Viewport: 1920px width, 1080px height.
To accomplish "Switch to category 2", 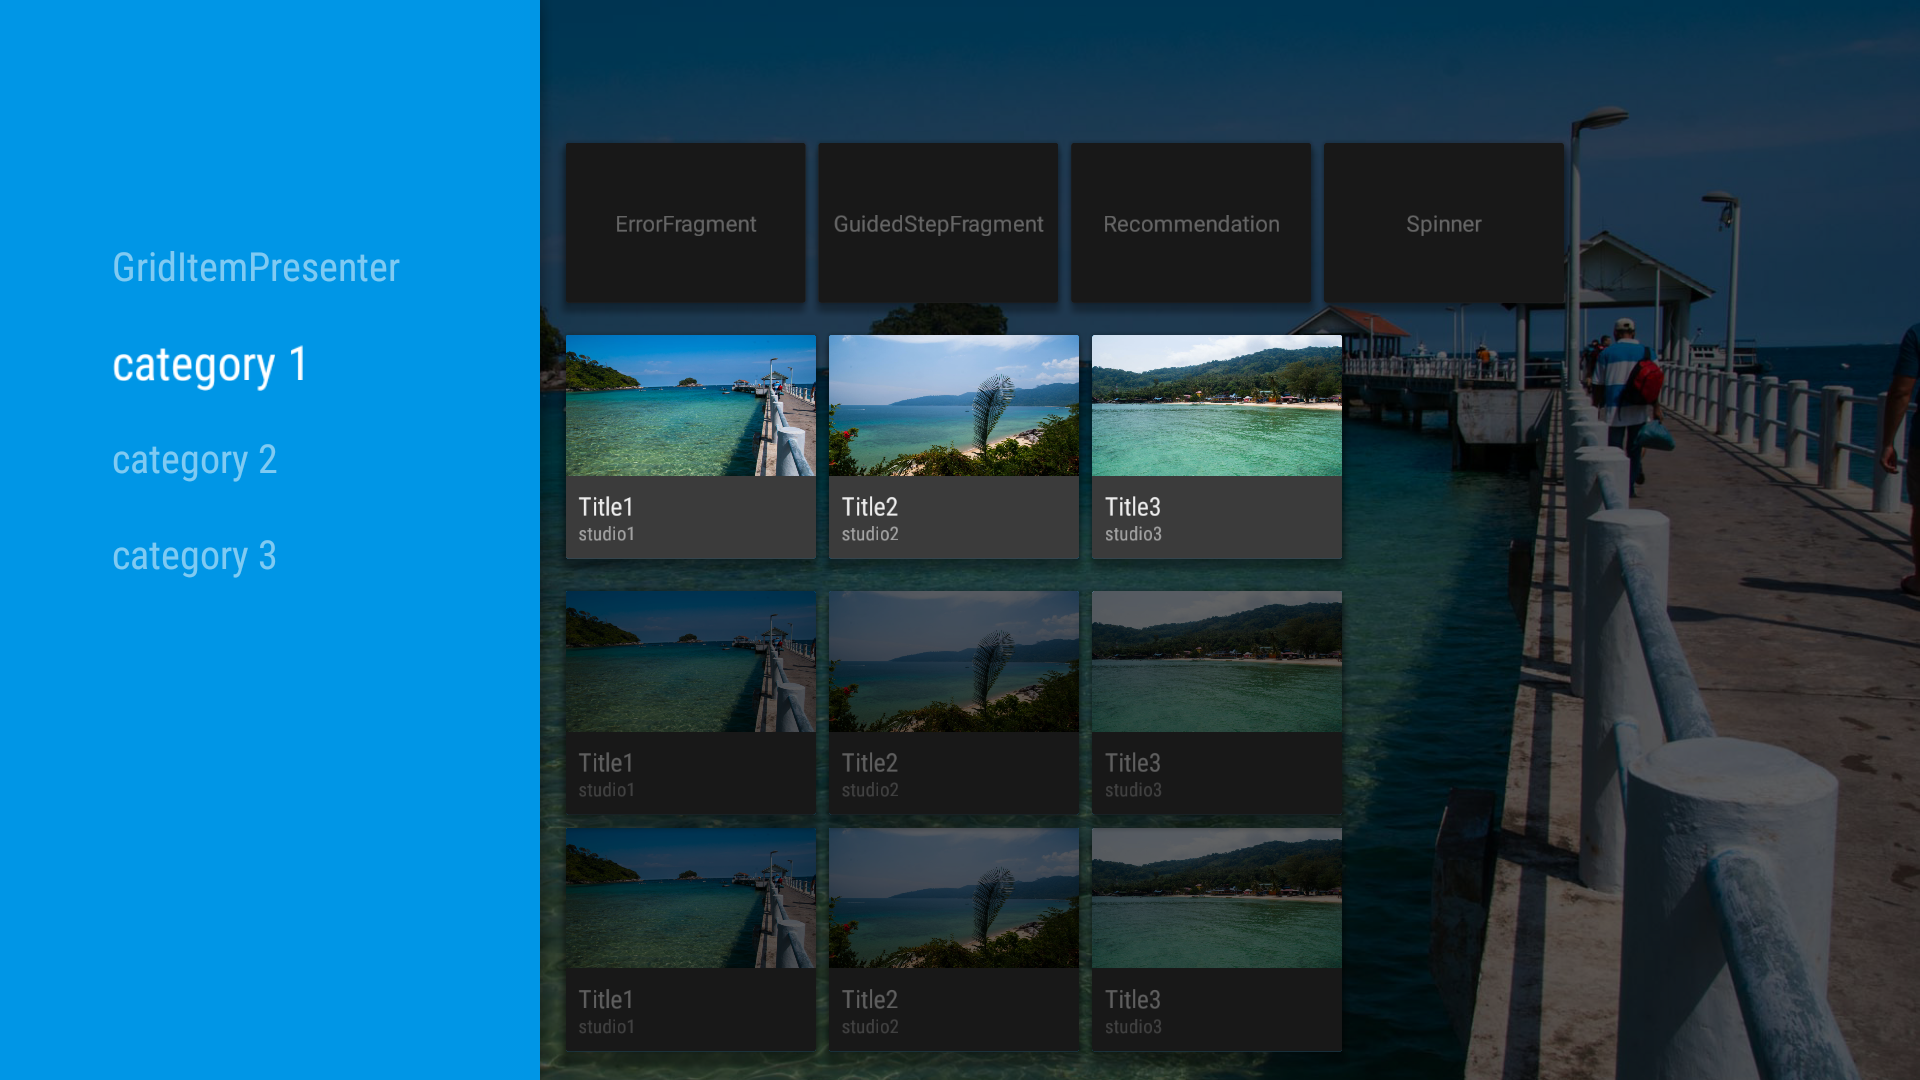I will point(194,460).
